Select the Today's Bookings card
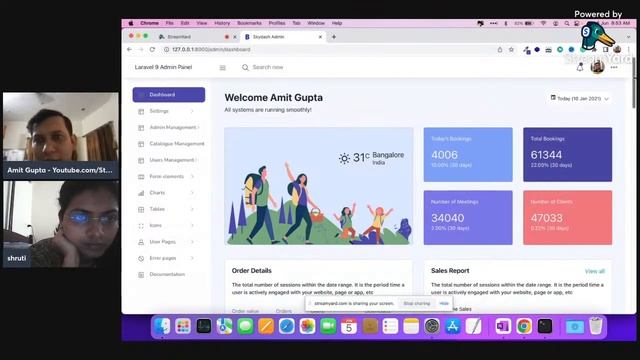This screenshot has height=360, width=640. pos(468,155)
